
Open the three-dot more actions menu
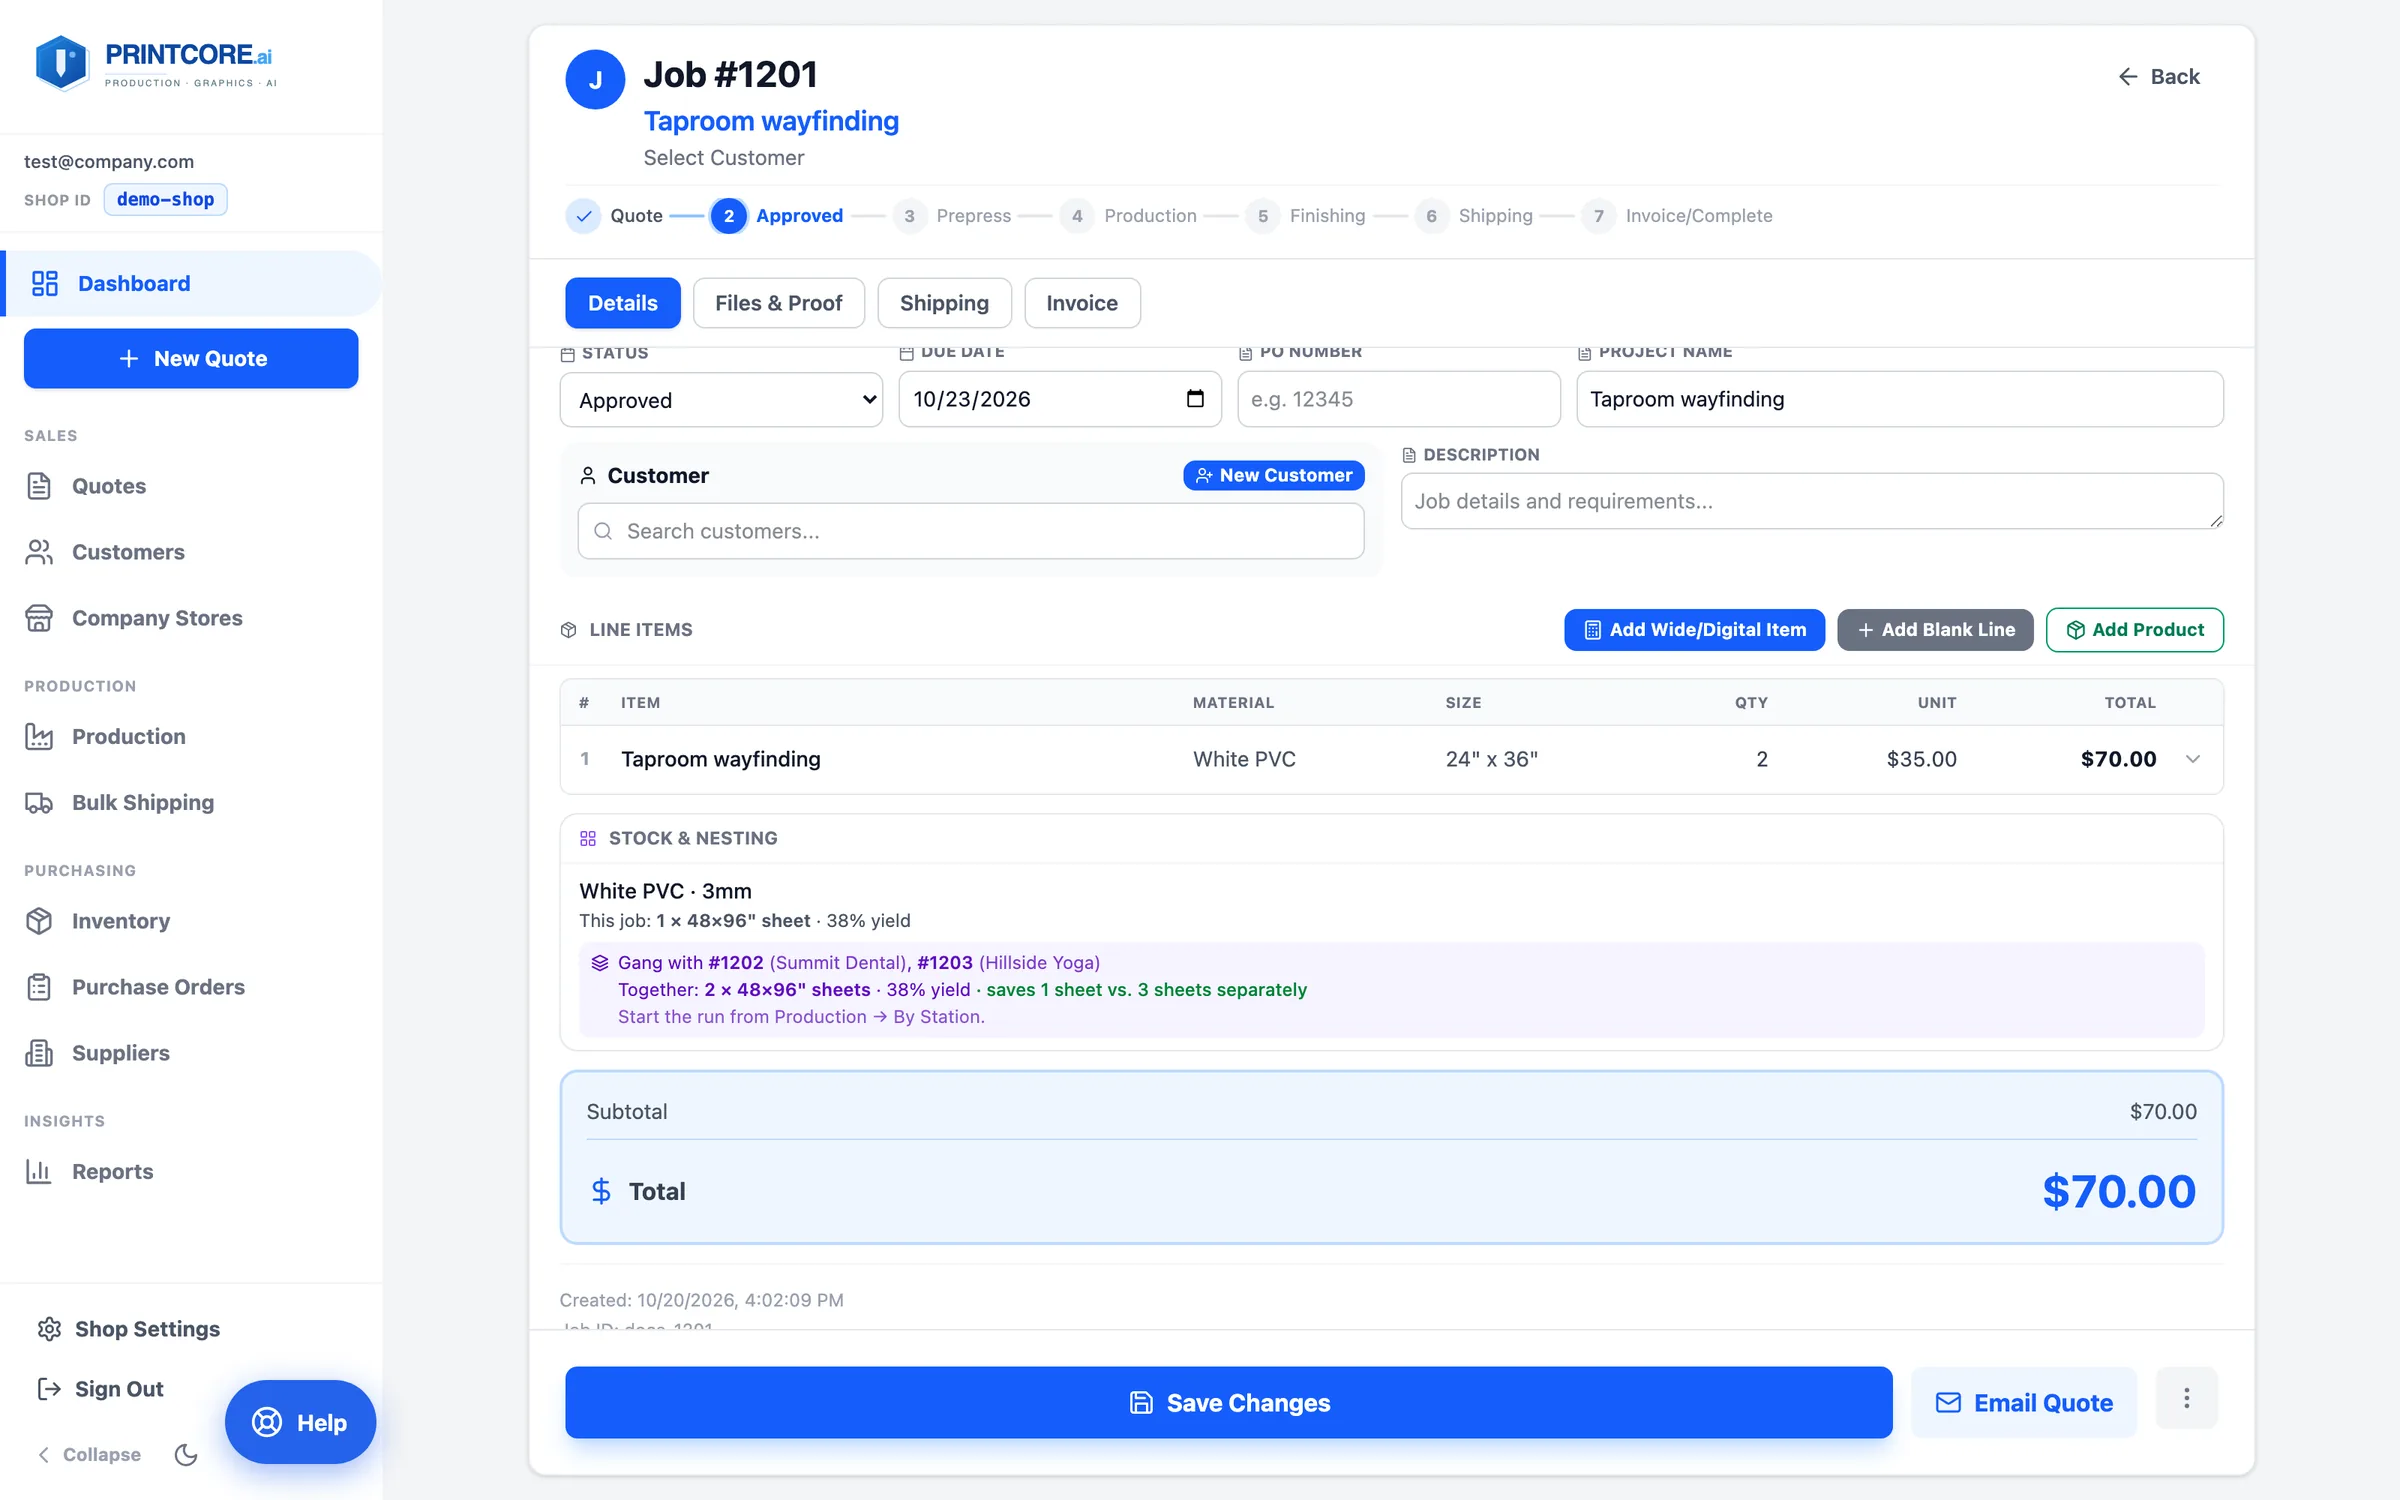tap(2187, 1398)
